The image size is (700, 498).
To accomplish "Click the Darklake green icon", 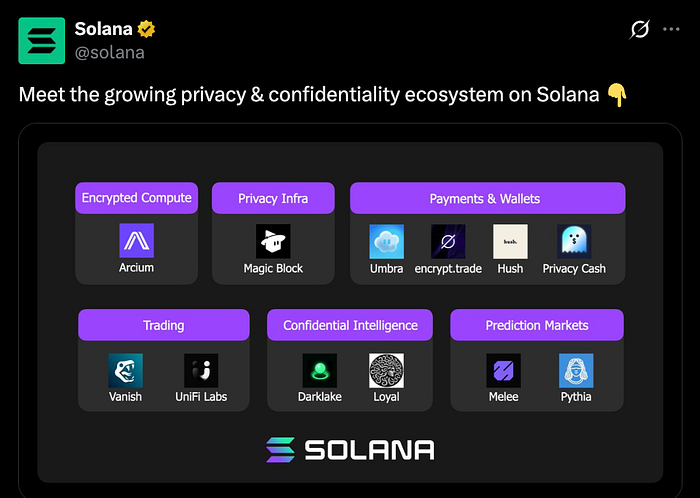I will [320, 371].
